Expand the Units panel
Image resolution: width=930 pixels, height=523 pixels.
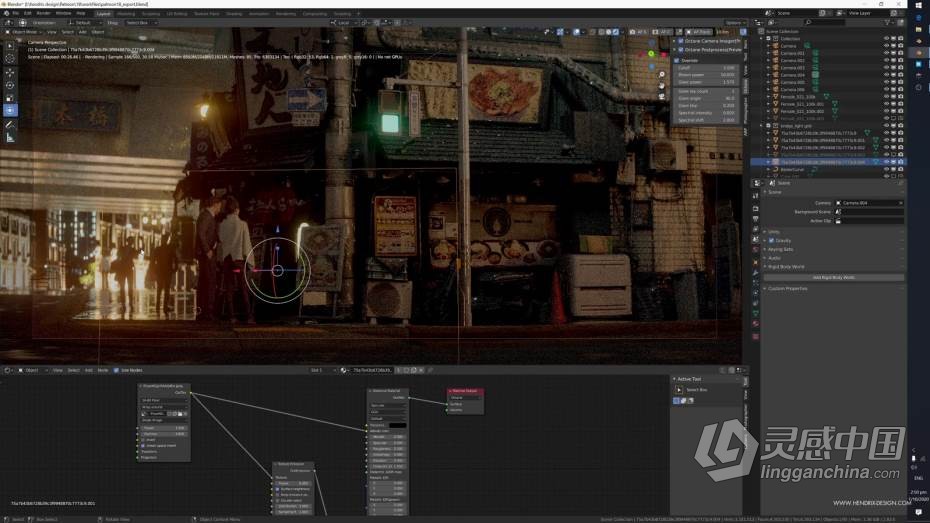(x=774, y=232)
